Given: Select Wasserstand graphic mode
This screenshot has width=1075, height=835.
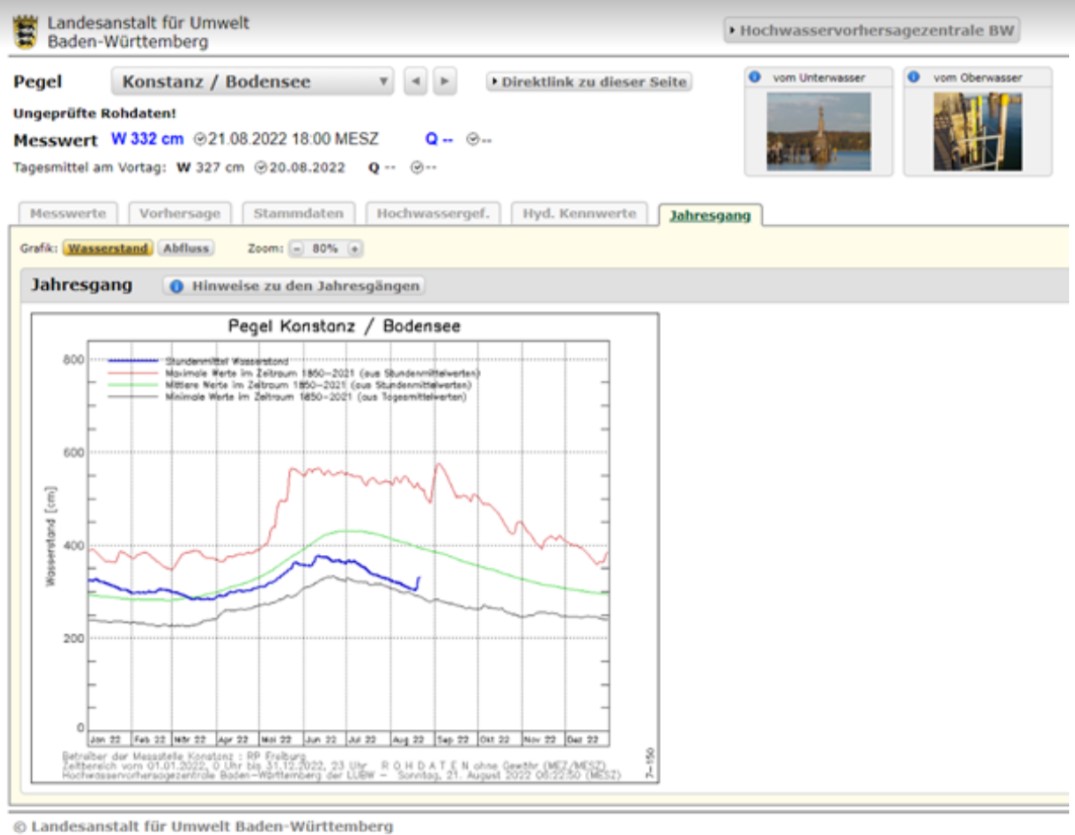Looking at the screenshot, I should click(x=108, y=249).
